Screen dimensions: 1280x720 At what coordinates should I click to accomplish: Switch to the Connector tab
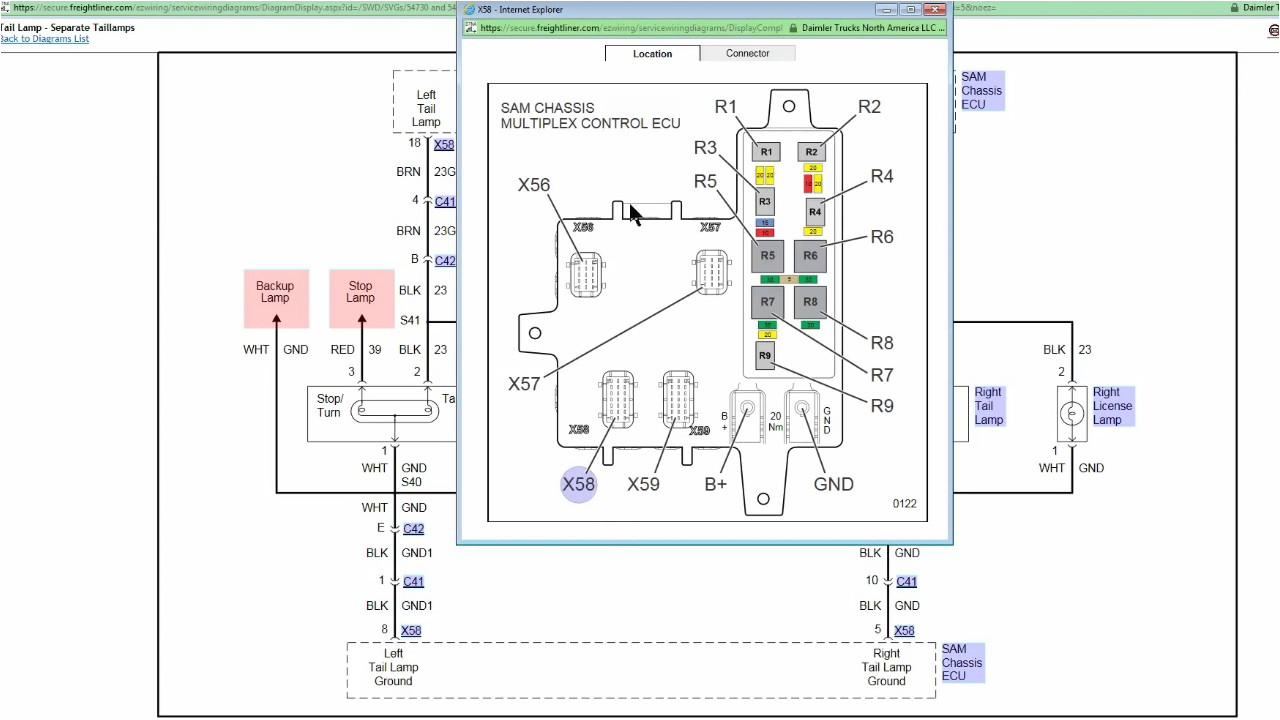747,53
